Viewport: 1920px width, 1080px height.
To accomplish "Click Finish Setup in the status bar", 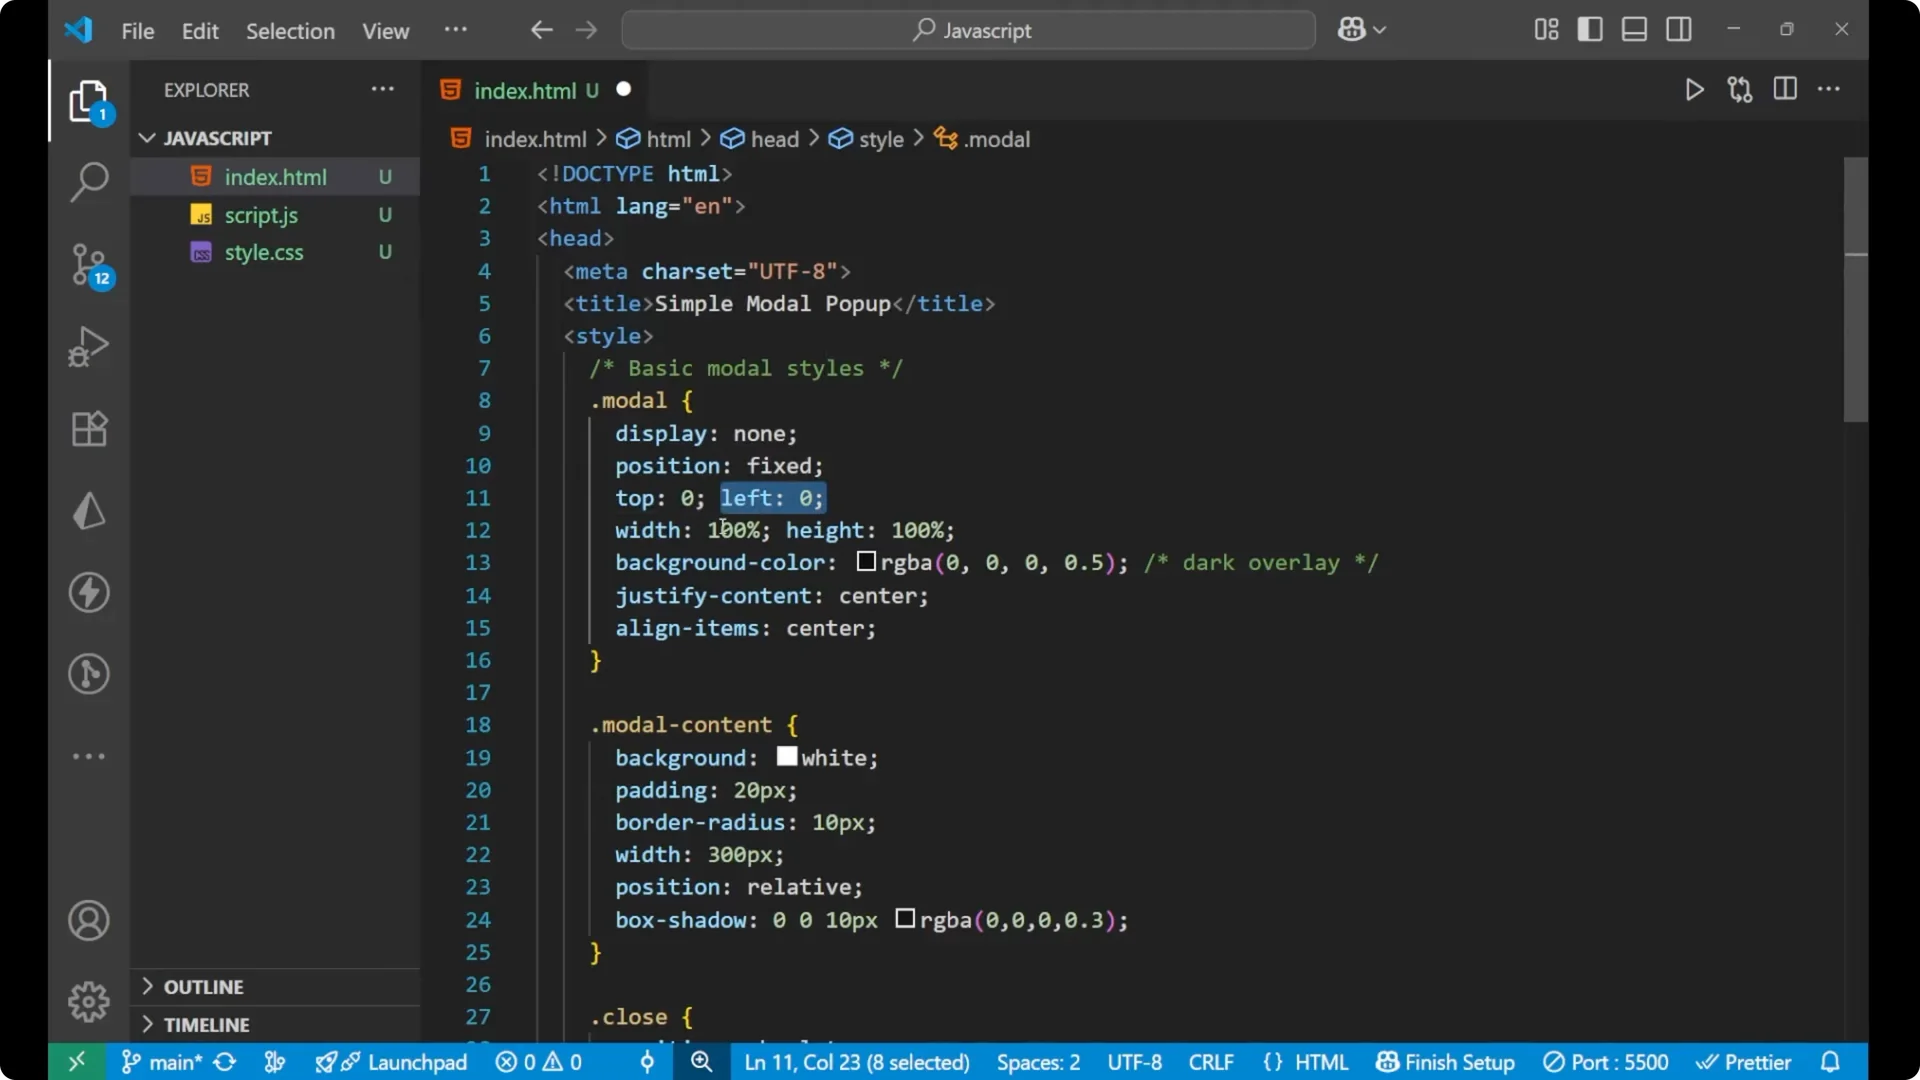I will click(1444, 1062).
